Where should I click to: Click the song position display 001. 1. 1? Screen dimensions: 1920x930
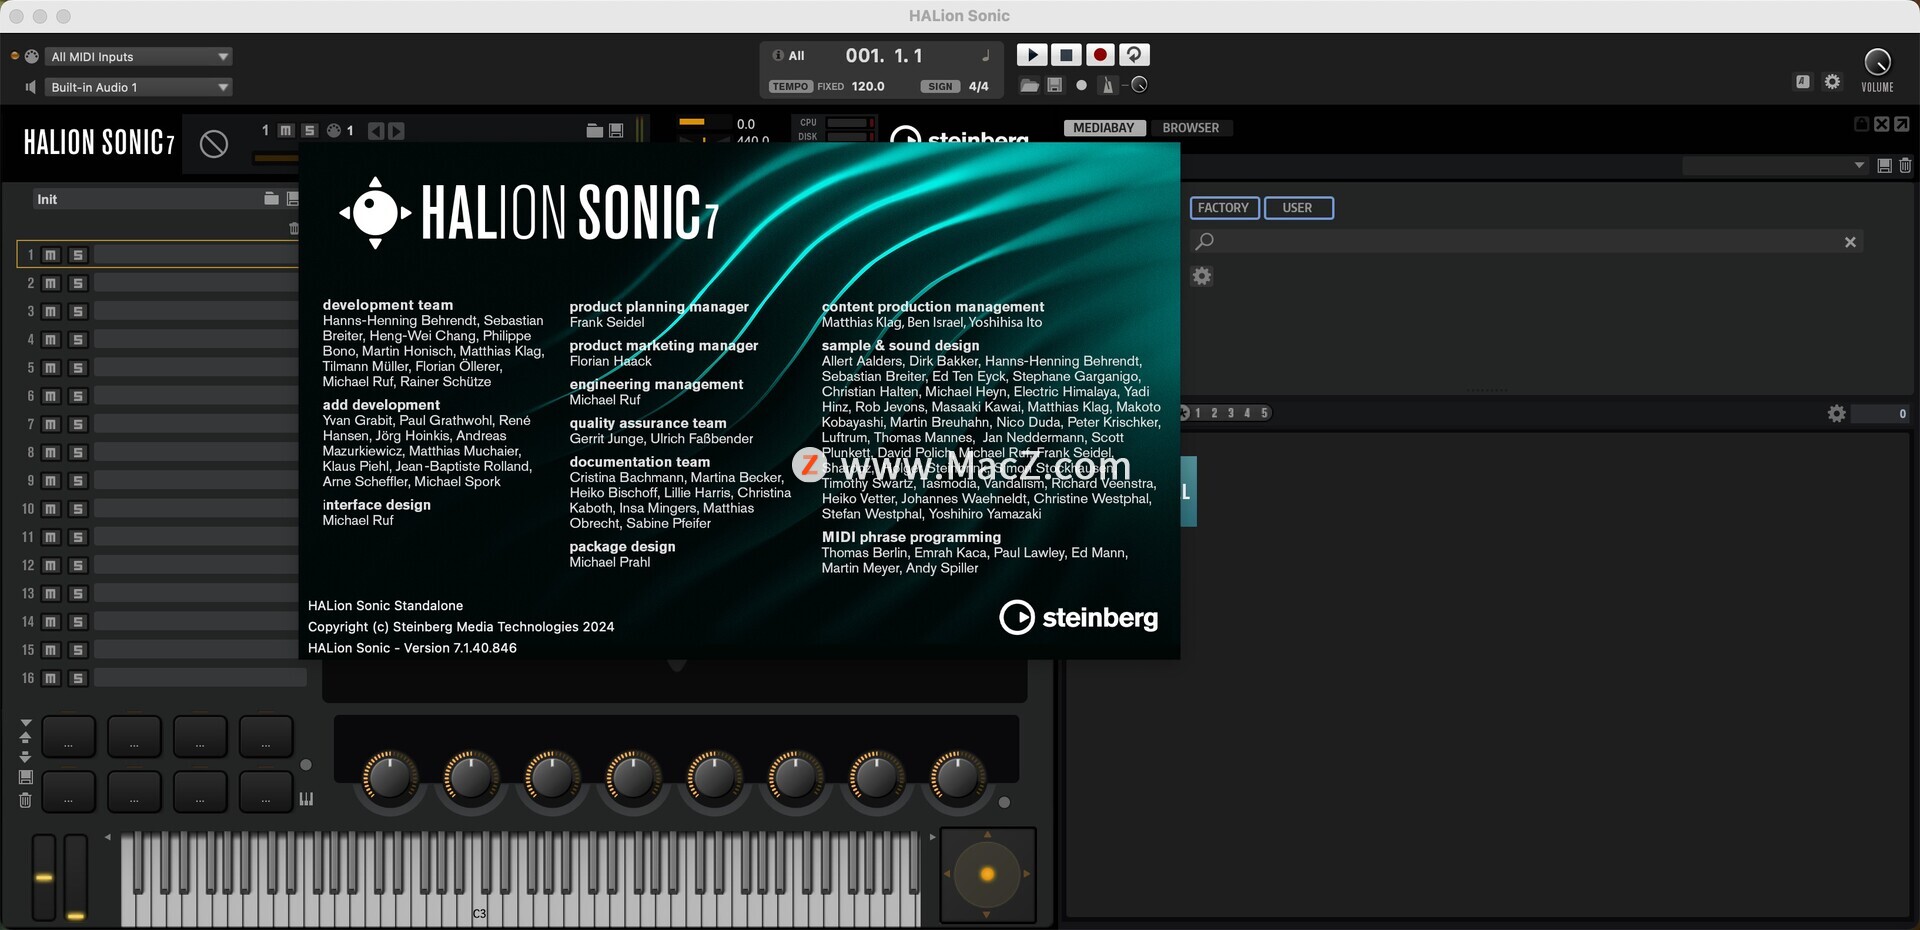click(x=884, y=56)
